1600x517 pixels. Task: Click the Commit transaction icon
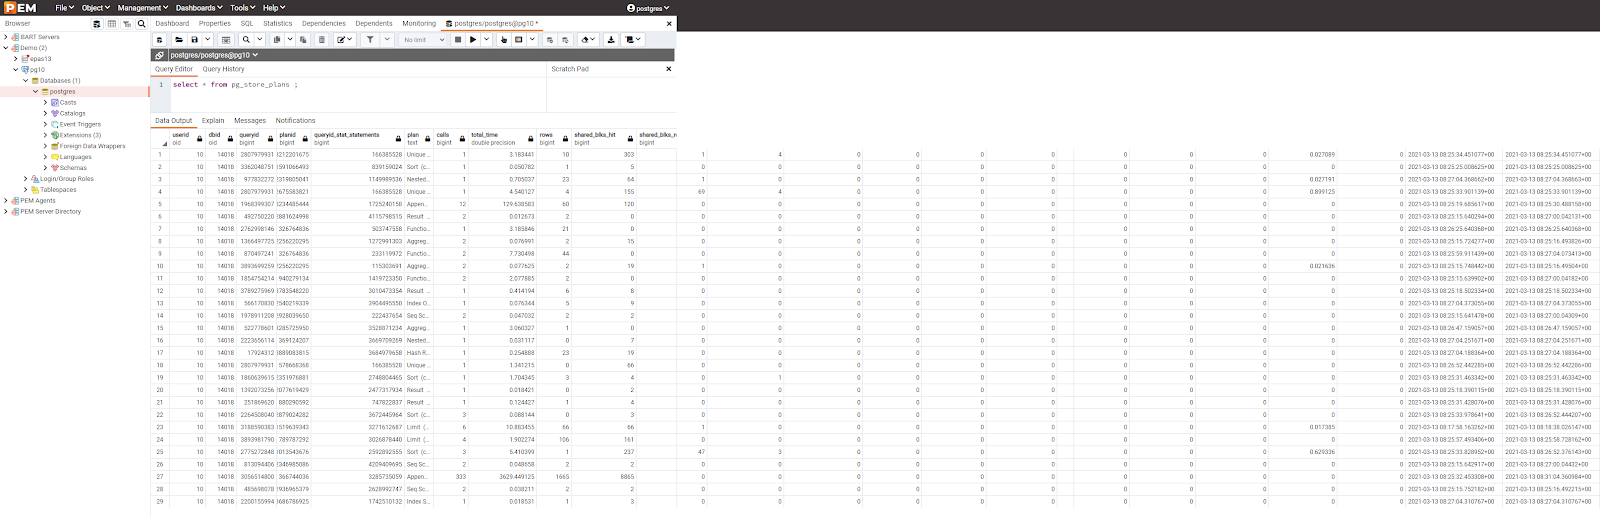(x=550, y=40)
